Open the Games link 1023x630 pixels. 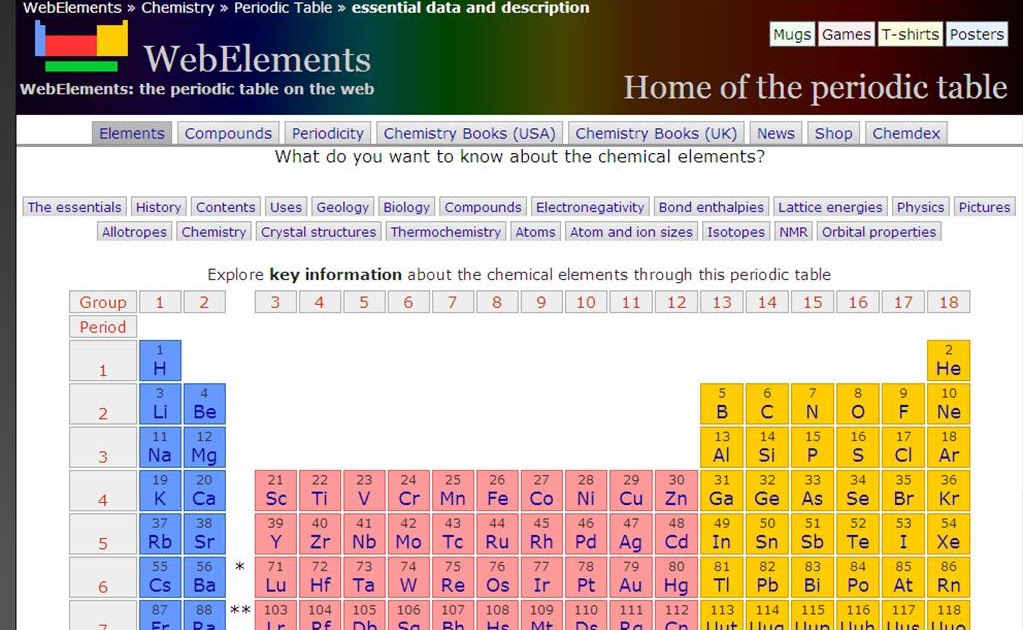(846, 35)
